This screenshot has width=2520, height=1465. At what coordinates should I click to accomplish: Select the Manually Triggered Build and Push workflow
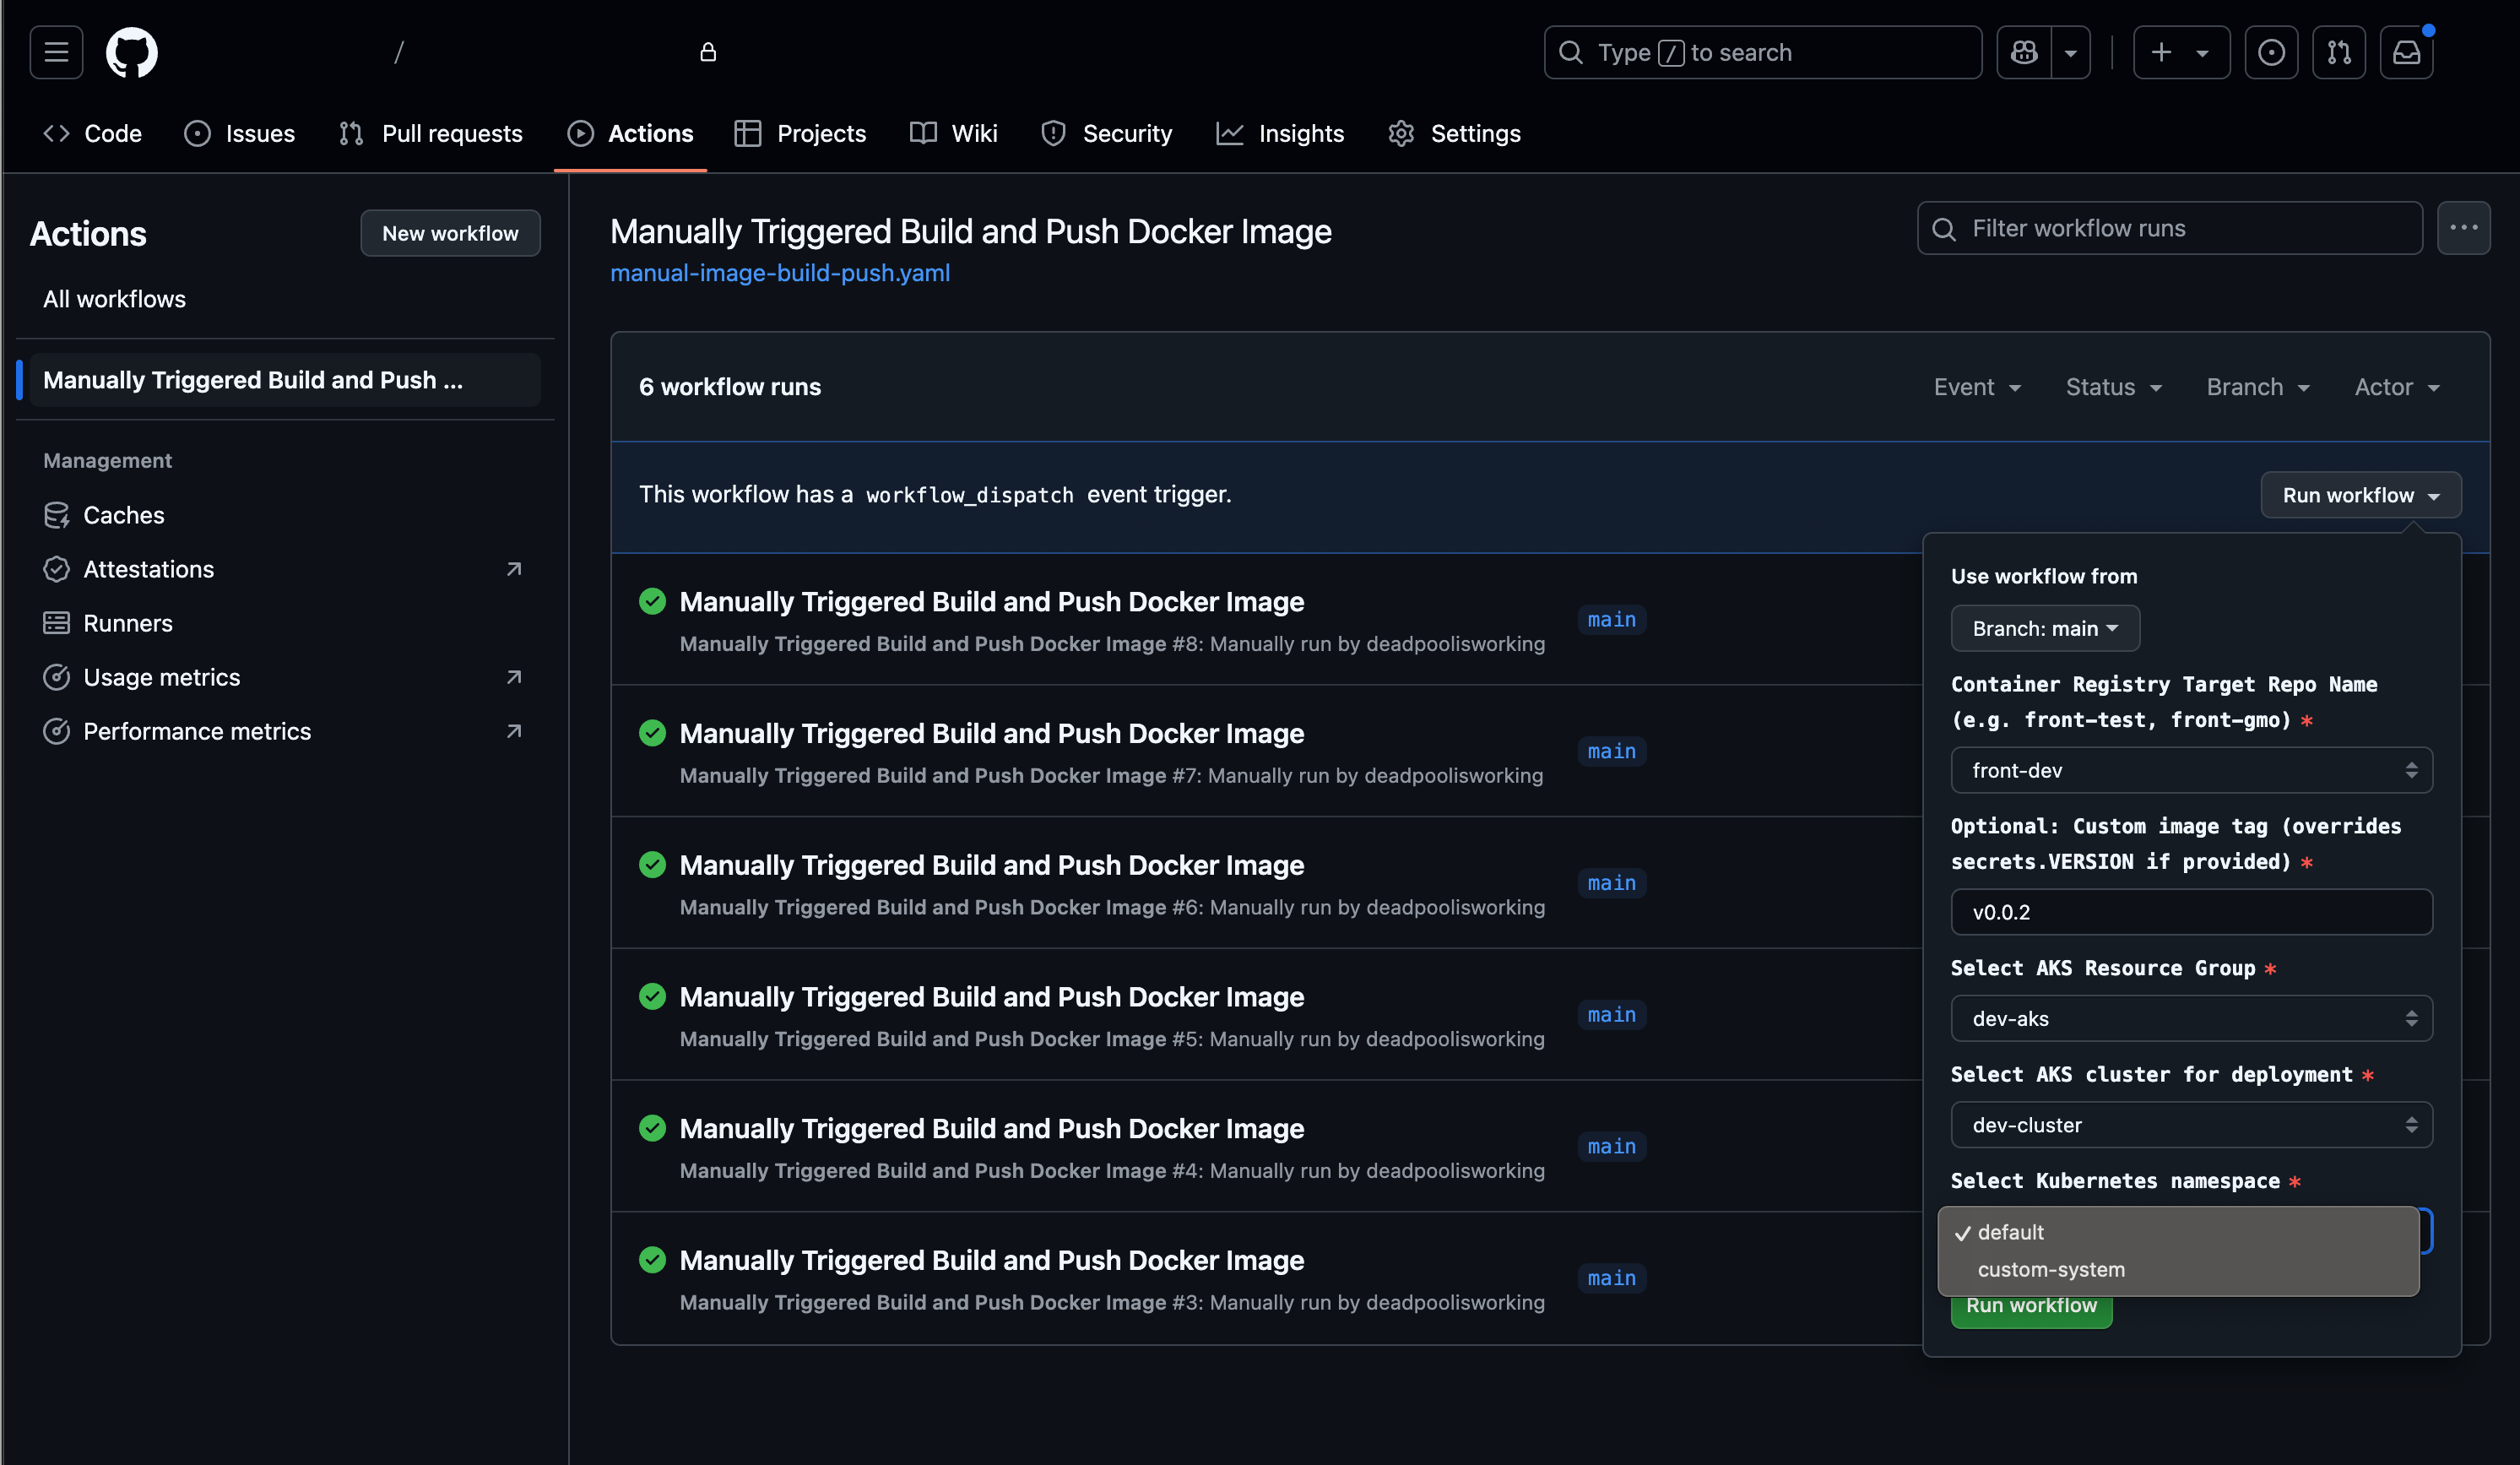point(285,380)
